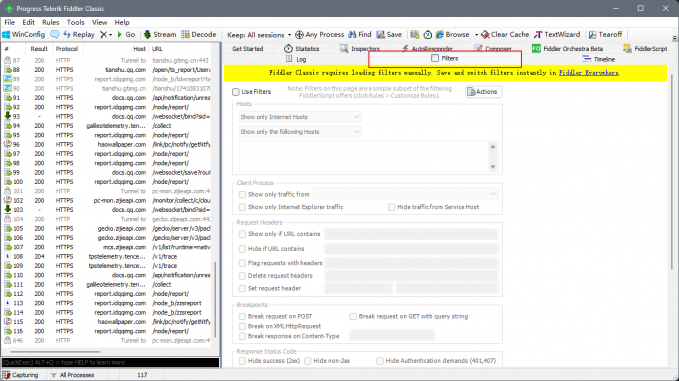Click the Any Process target icon
The width and height of the screenshot is (679, 381).
[299, 35]
